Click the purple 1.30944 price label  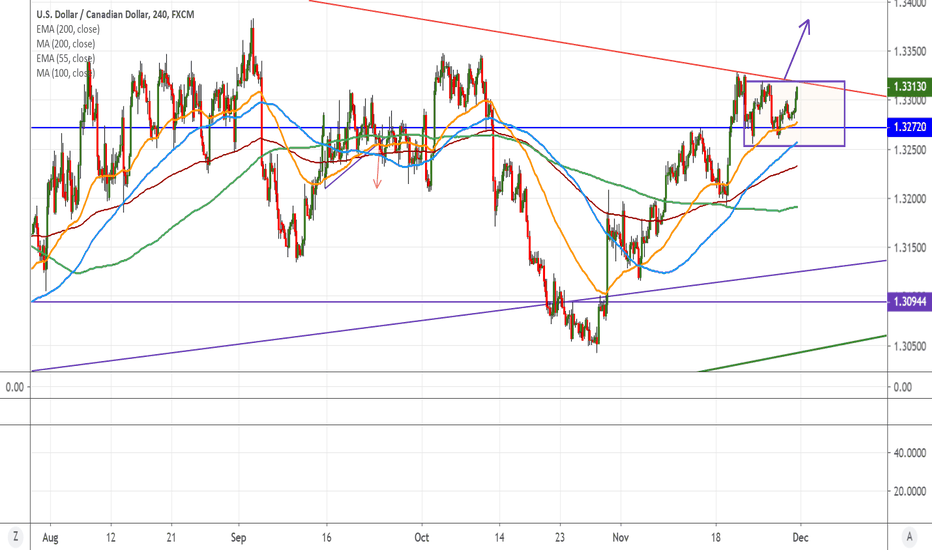[x=909, y=301]
